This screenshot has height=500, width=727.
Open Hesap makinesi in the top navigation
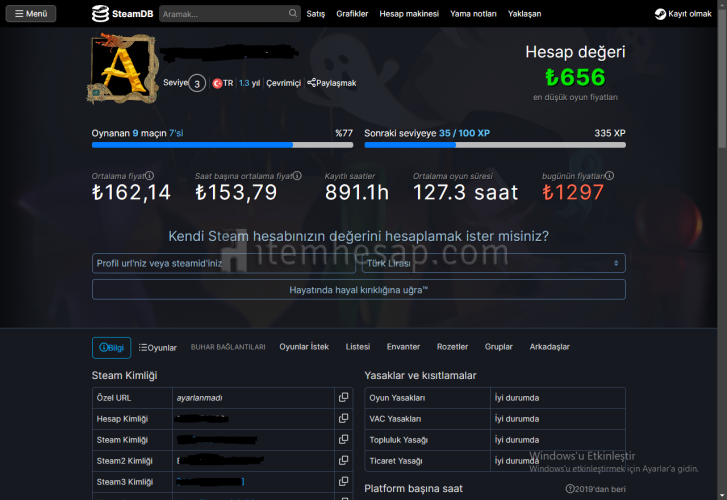coord(409,14)
